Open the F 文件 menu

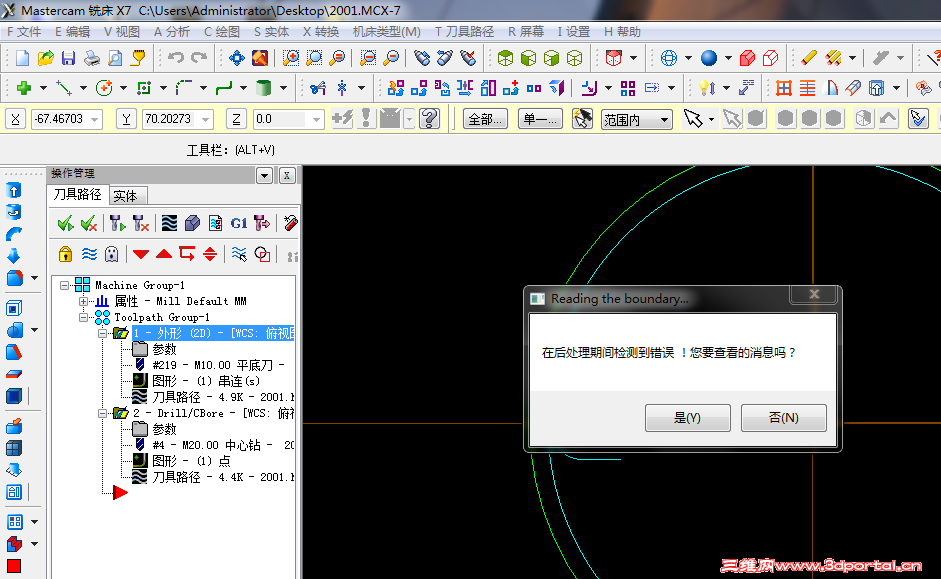24,32
